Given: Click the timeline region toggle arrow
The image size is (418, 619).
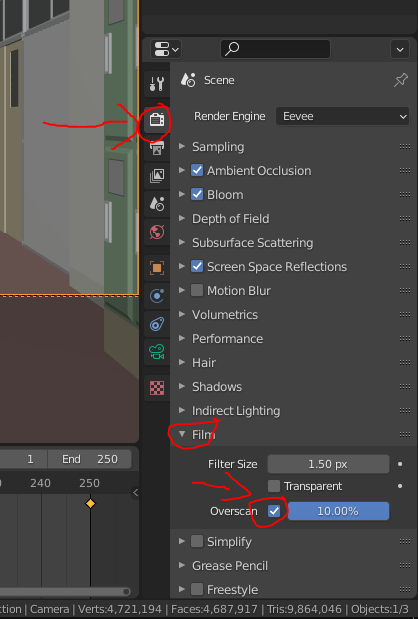Looking at the screenshot, I should [x=135, y=492].
